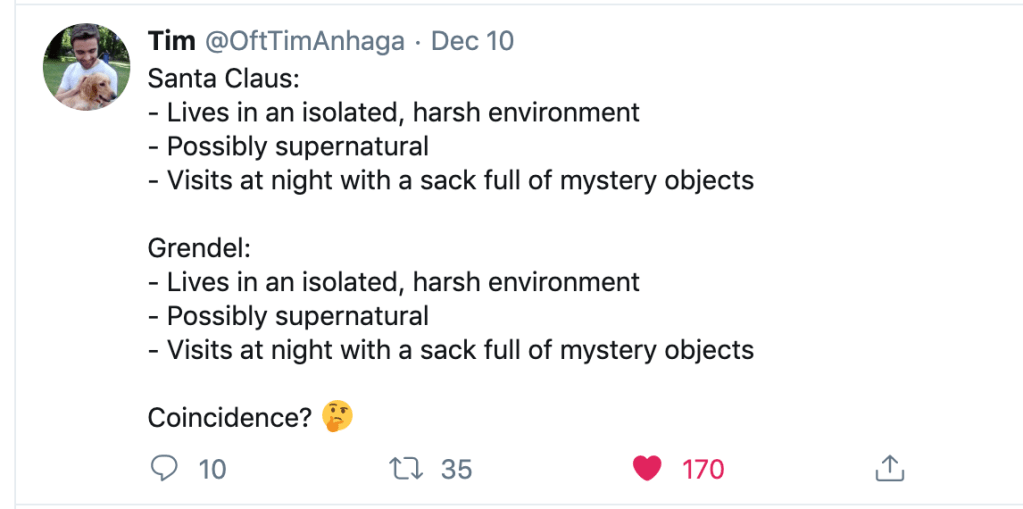This screenshot has height=509, width=1023.
Task: Click the retweet count 35
Action: [x=456, y=469]
